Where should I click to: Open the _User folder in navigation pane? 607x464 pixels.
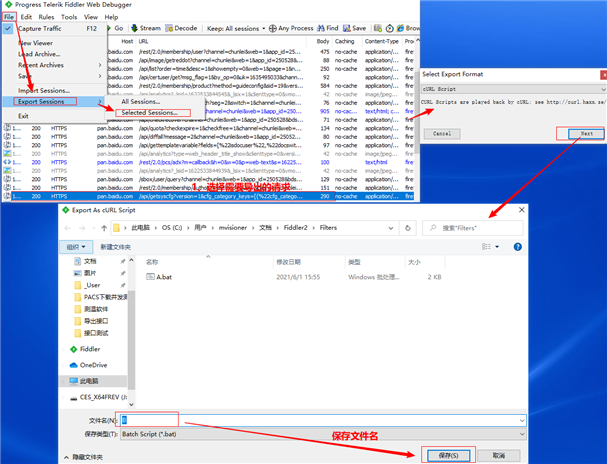[93, 285]
